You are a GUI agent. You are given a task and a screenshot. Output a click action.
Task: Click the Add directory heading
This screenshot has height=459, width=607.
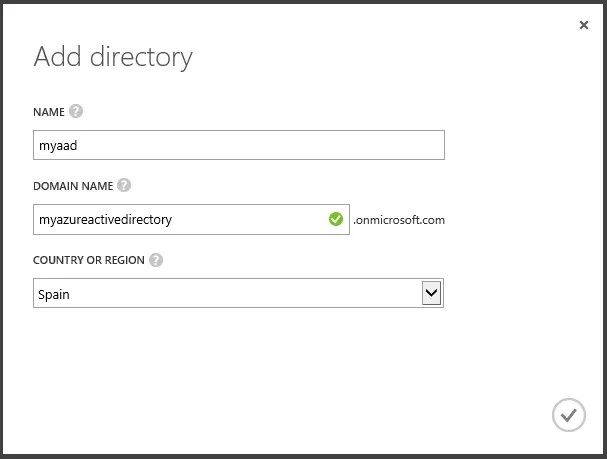[x=113, y=57]
